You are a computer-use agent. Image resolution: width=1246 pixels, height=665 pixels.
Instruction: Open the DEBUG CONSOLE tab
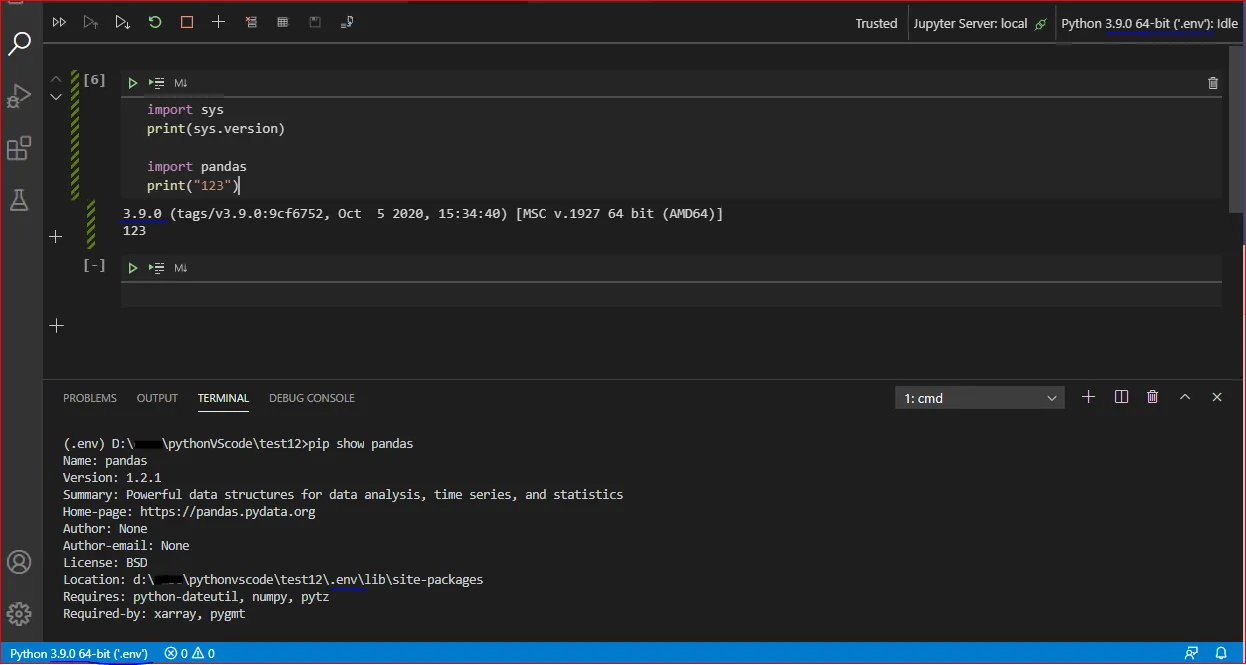click(x=312, y=398)
